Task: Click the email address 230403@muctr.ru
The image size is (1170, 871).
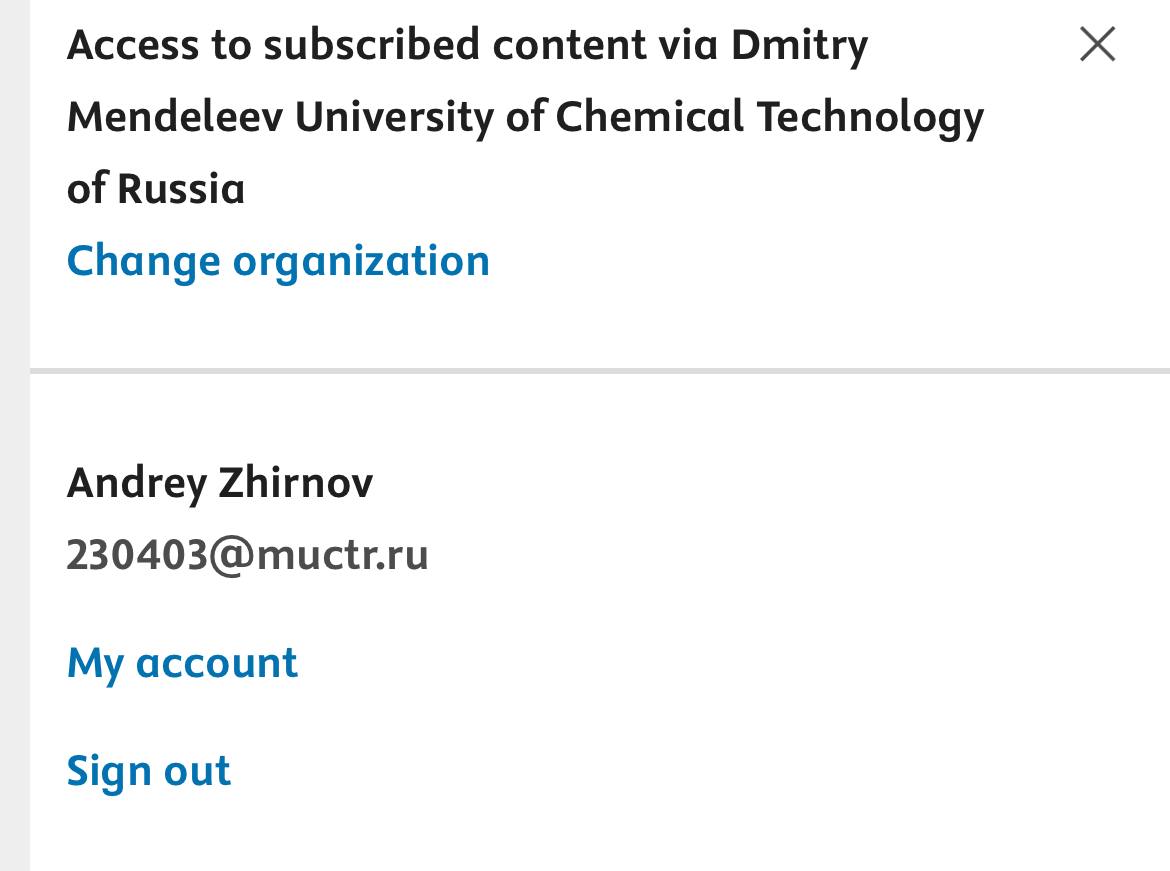Action: click(247, 555)
